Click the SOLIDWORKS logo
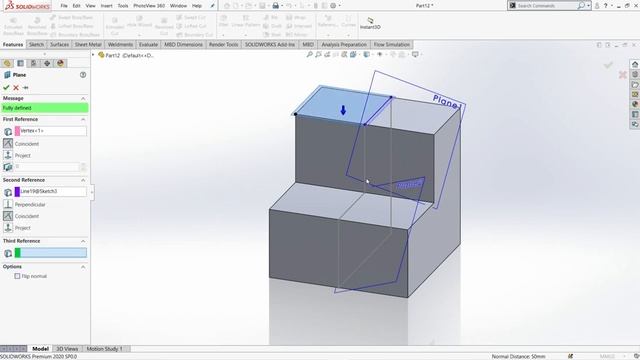The height and width of the screenshot is (360, 640). (28, 6)
